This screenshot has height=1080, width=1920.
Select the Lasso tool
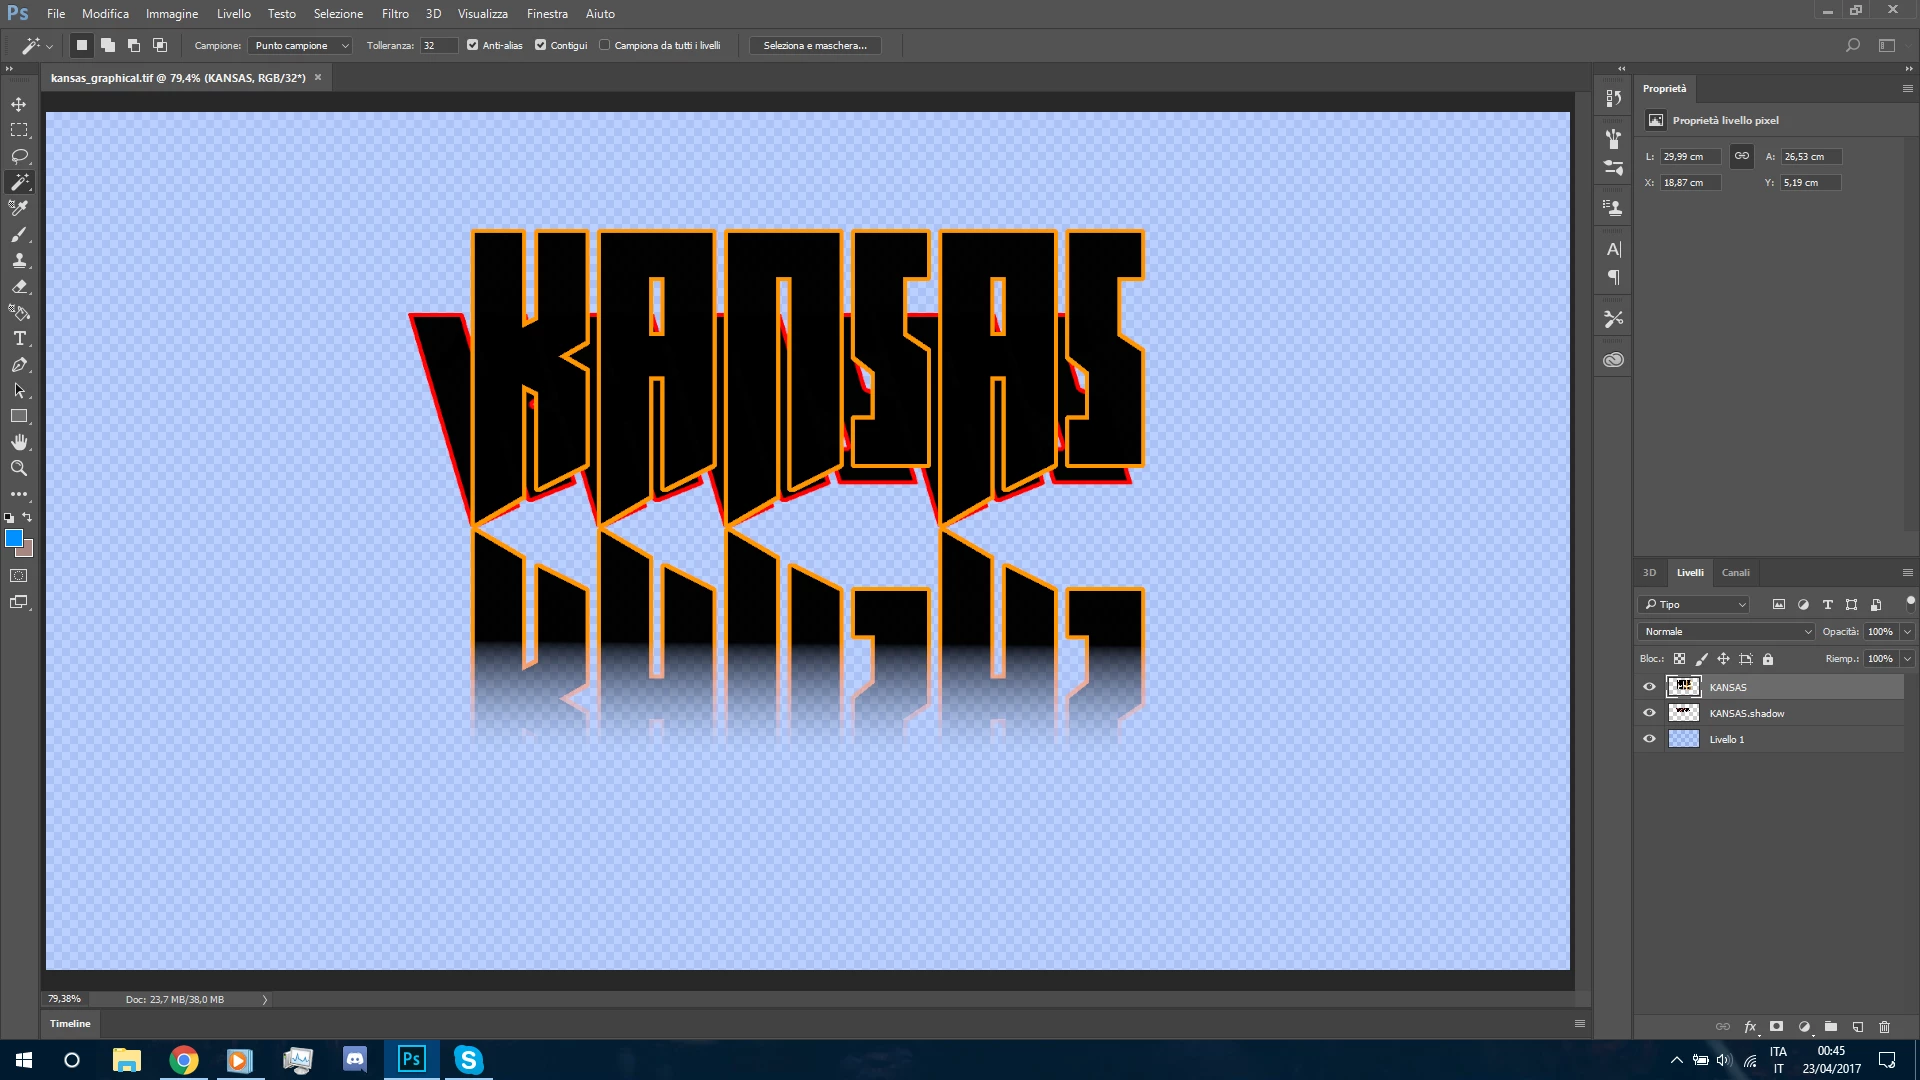click(x=19, y=156)
